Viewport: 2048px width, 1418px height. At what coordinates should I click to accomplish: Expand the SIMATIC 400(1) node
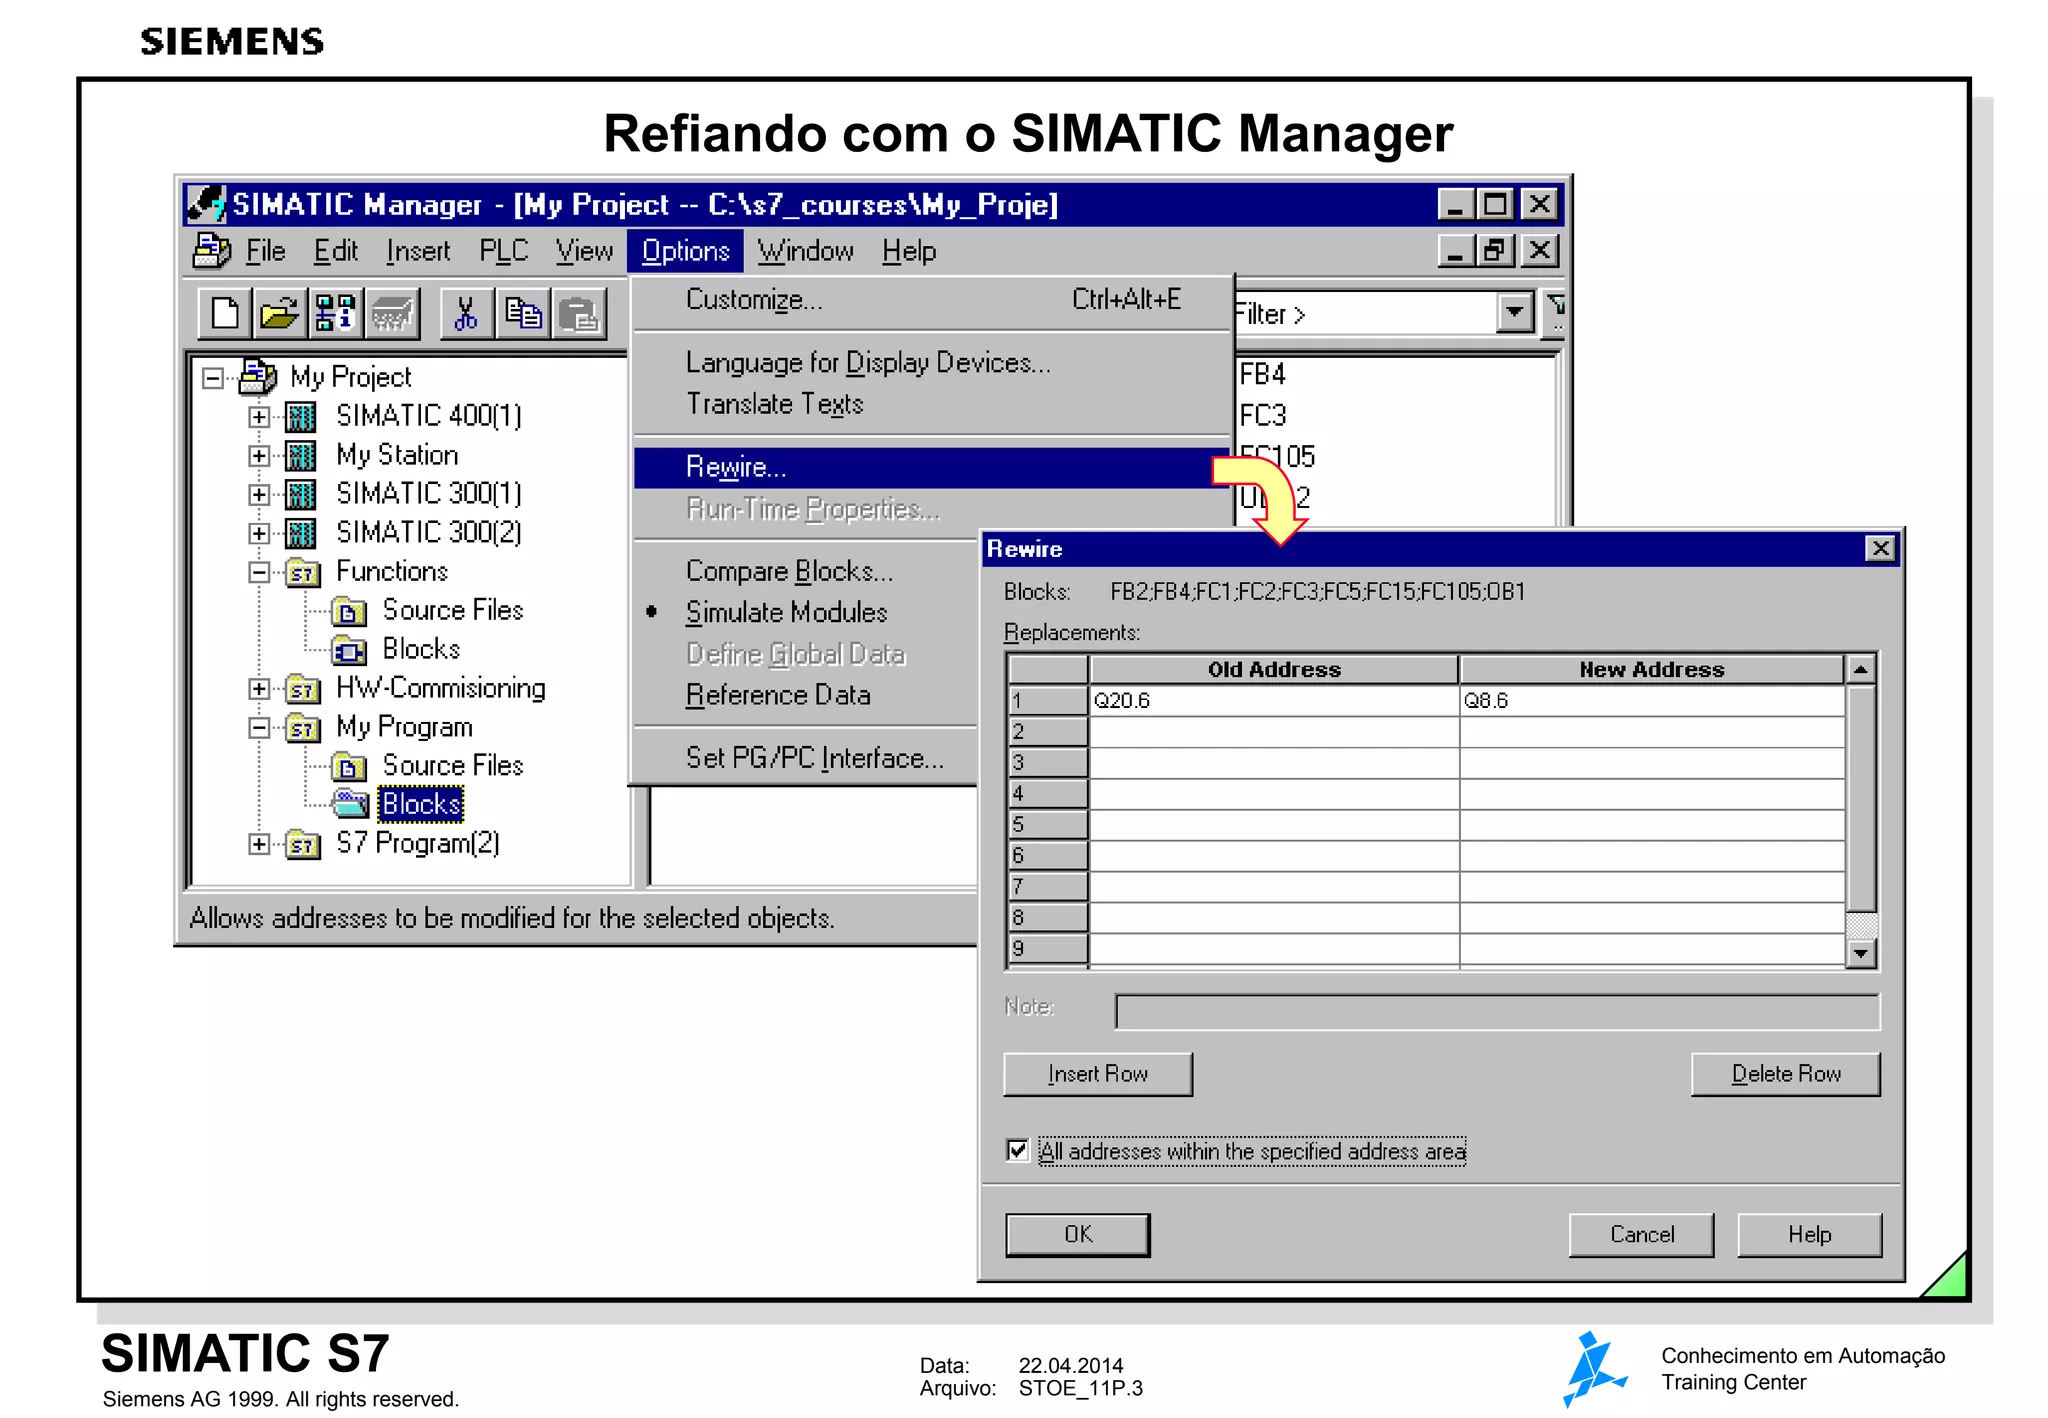point(259,417)
